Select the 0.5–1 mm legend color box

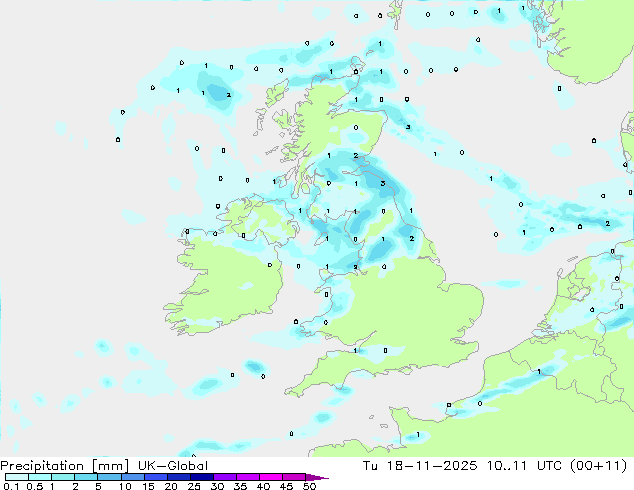click(40, 477)
